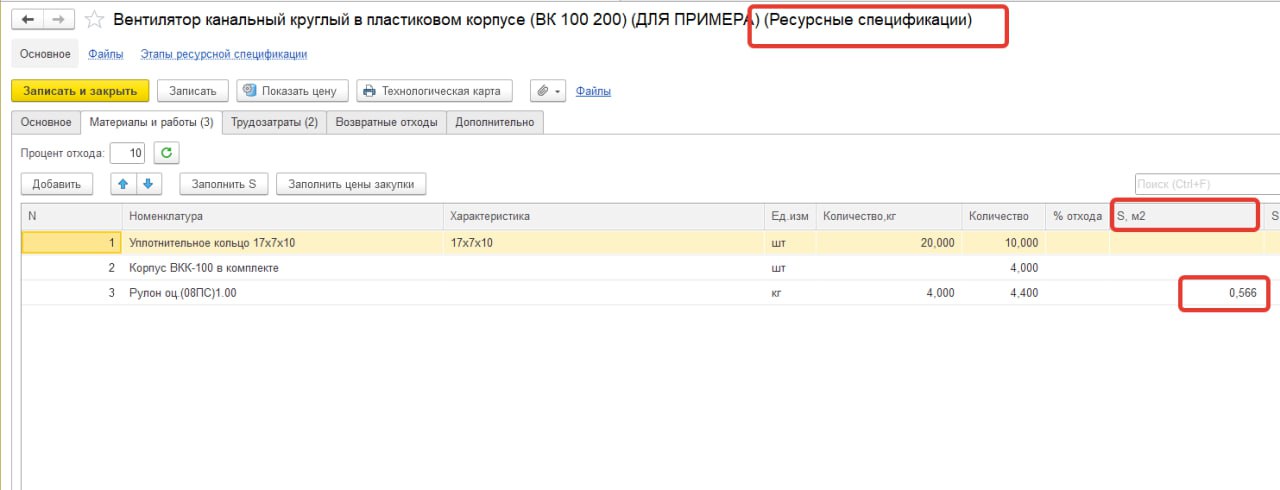Viewport: 1280px width, 490px height.
Task: Add to favorites with the star icon
Action: point(94,20)
